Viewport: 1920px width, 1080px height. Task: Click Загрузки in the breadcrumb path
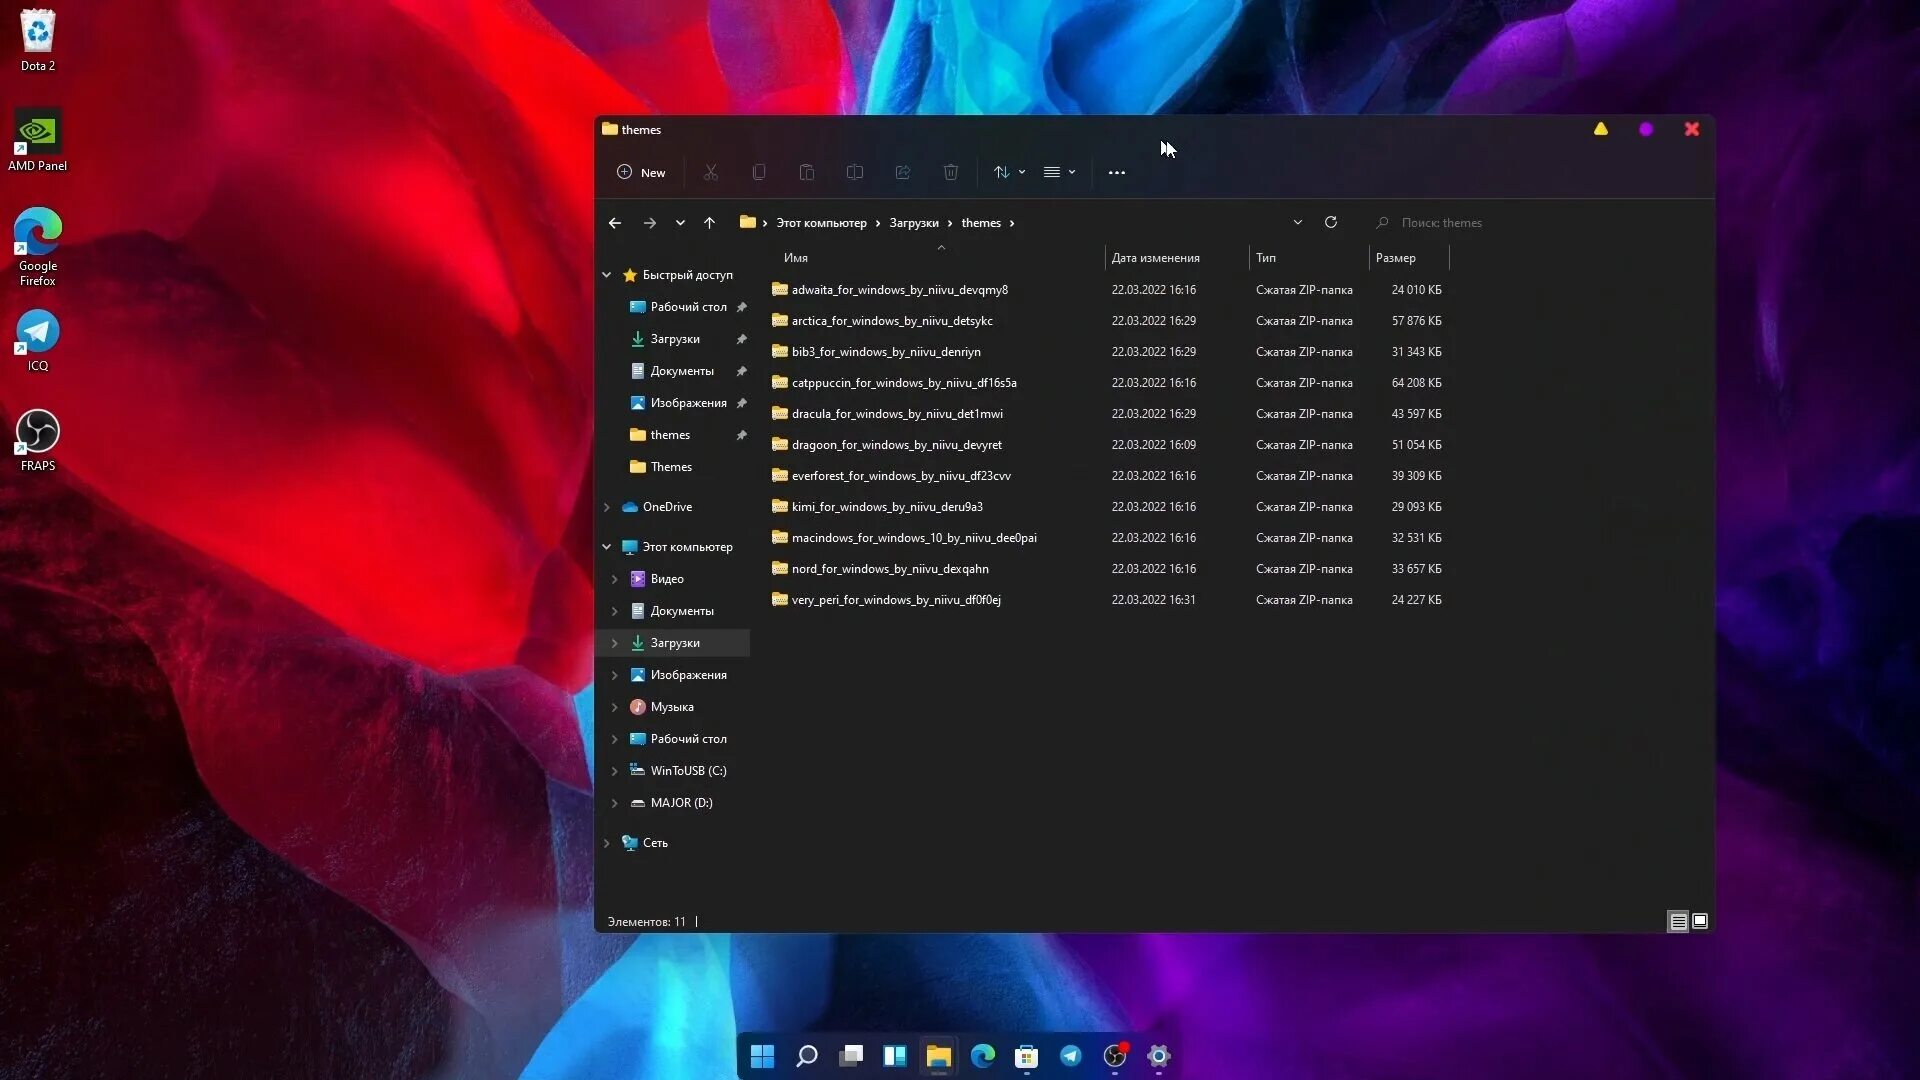[913, 223]
